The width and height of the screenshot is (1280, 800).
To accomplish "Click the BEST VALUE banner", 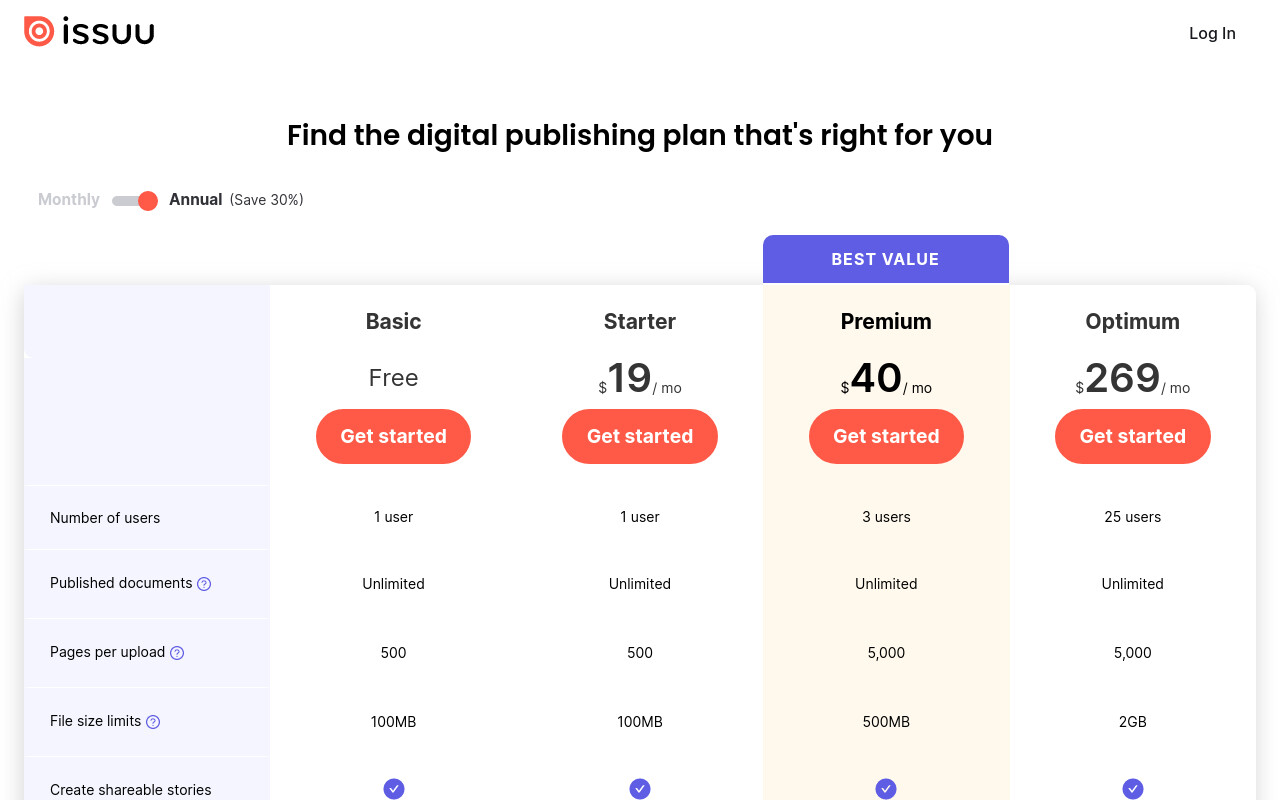I will tap(886, 259).
